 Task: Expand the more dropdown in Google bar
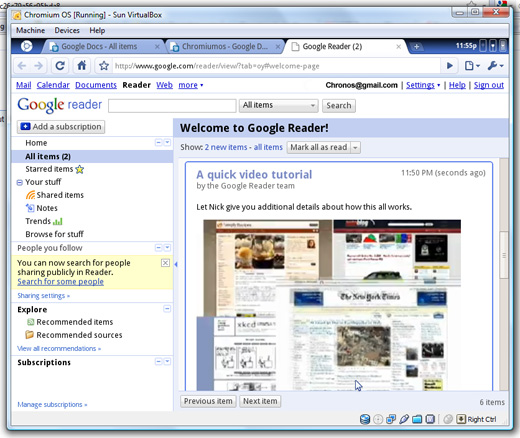click(x=191, y=85)
